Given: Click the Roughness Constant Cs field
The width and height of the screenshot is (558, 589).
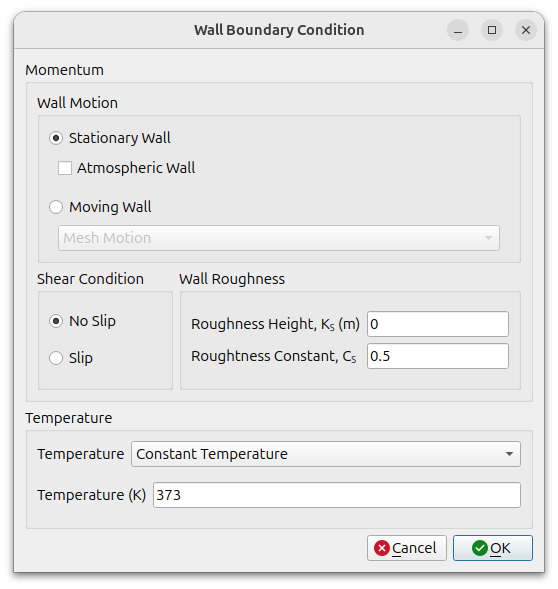Looking at the screenshot, I should point(438,356).
